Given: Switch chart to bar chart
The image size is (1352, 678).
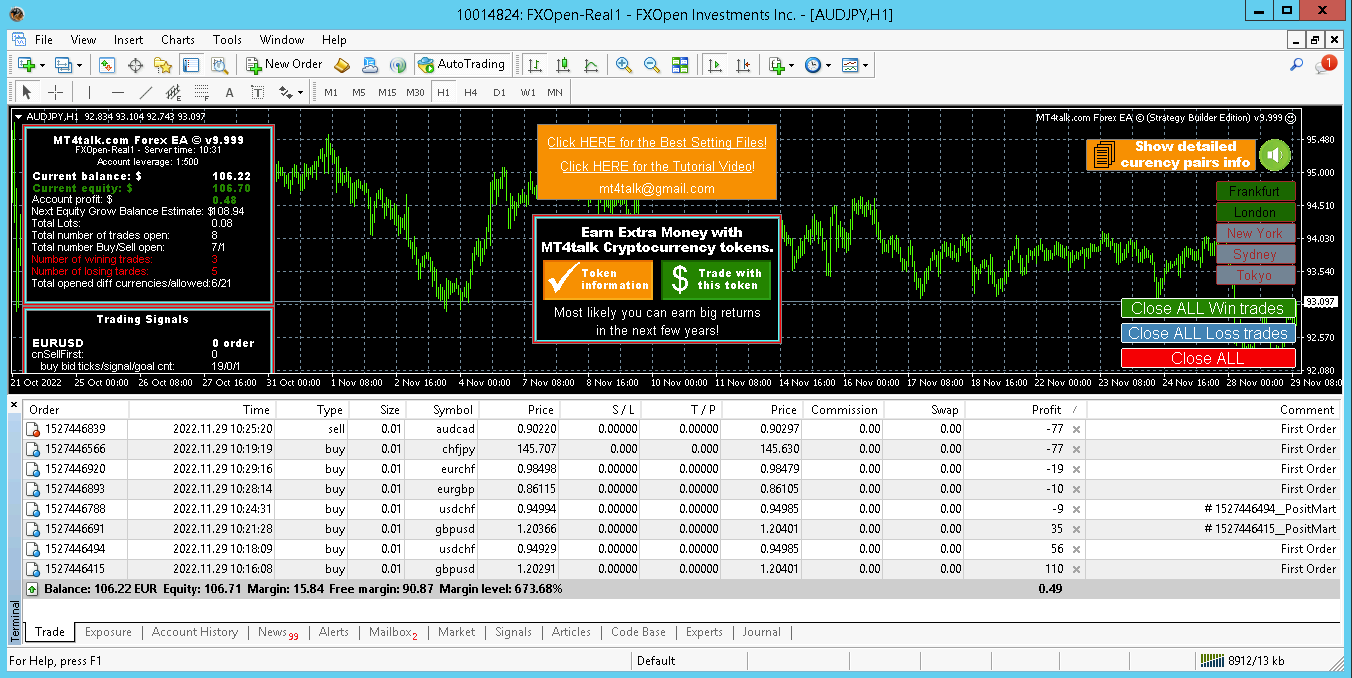Looking at the screenshot, I should [535, 65].
